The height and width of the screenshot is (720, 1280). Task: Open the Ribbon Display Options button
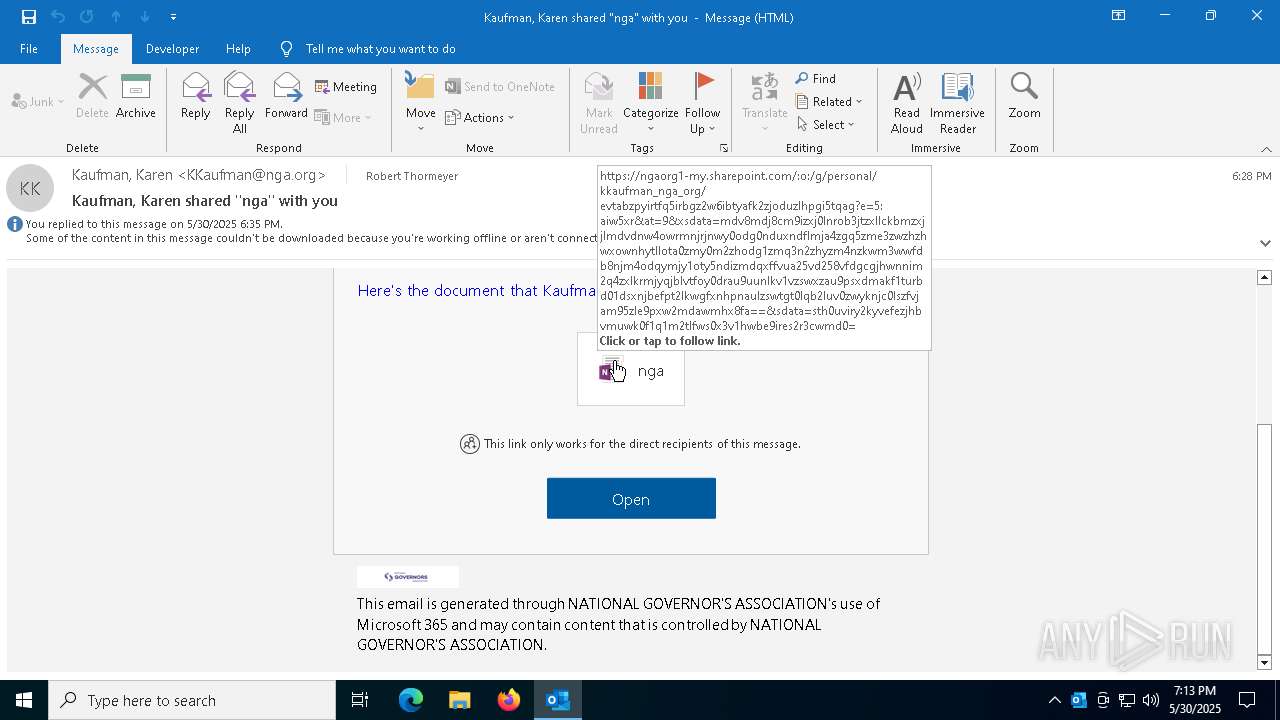pyautogui.click(x=1119, y=16)
